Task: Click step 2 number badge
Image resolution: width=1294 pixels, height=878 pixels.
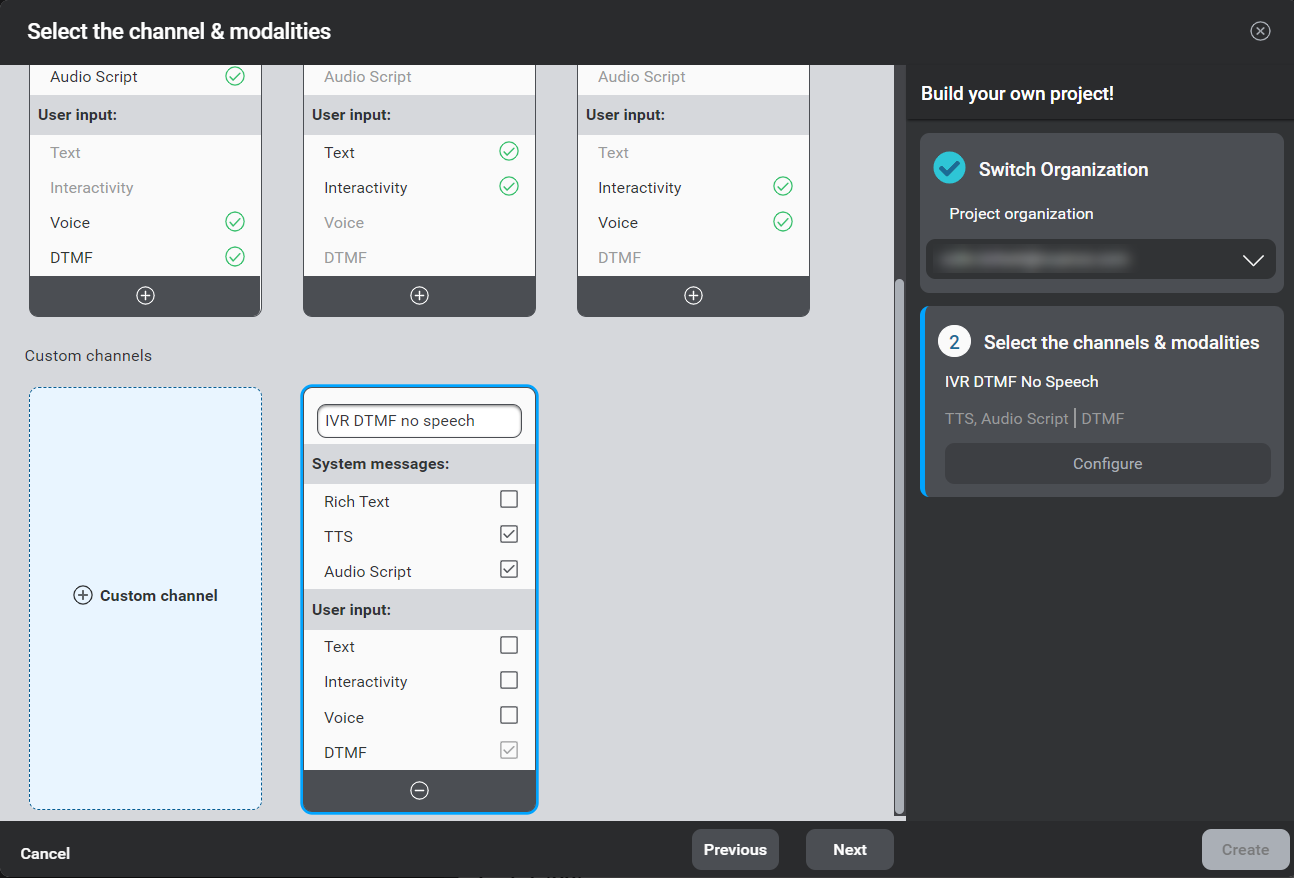Action: pos(954,342)
